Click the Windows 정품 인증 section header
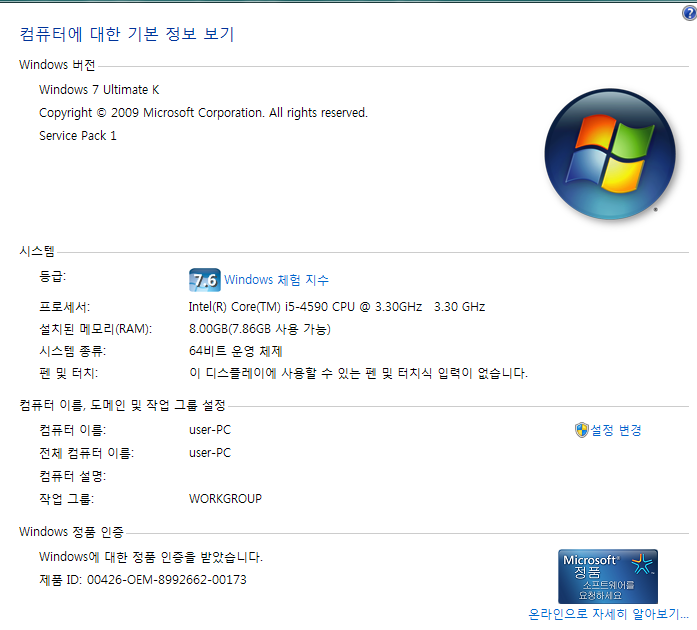 [x=71, y=532]
